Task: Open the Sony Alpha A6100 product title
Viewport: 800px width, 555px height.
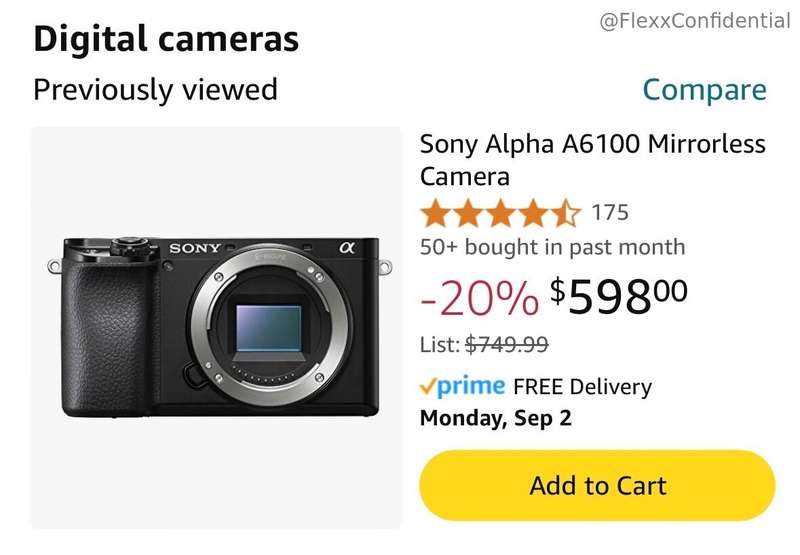Action: click(592, 160)
